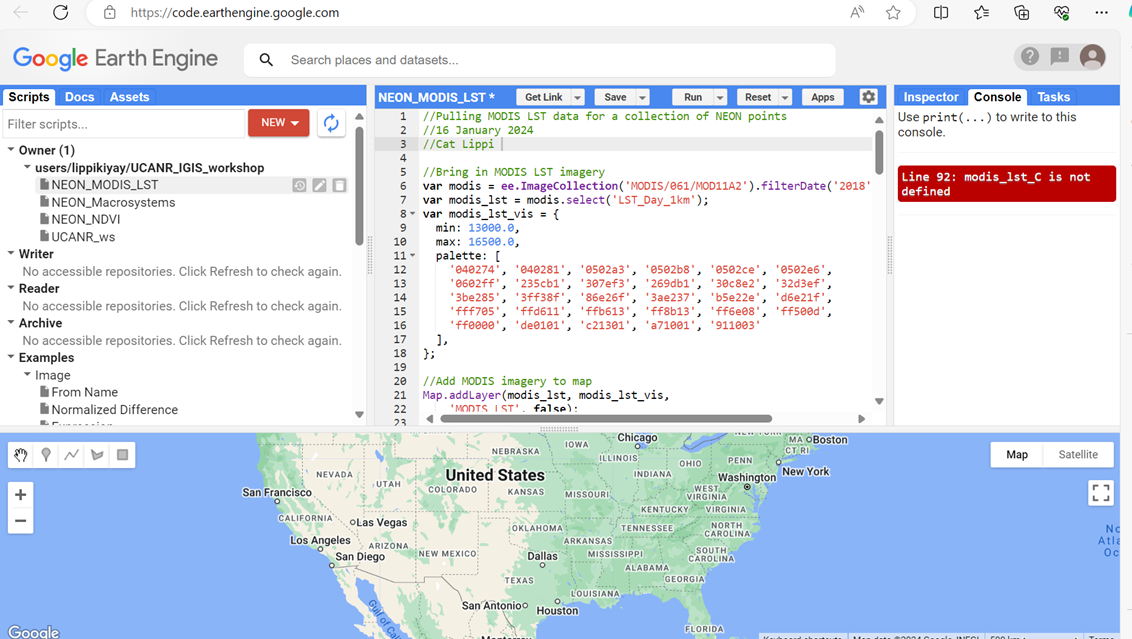Viewport: 1132px width, 639px height.
Task: Open browser collections icon
Action: tap(1022, 12)
